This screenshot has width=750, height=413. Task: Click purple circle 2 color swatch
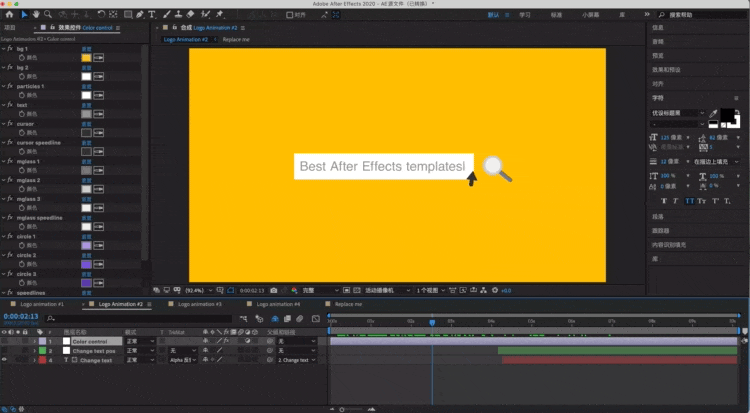(x=86, y=264)
